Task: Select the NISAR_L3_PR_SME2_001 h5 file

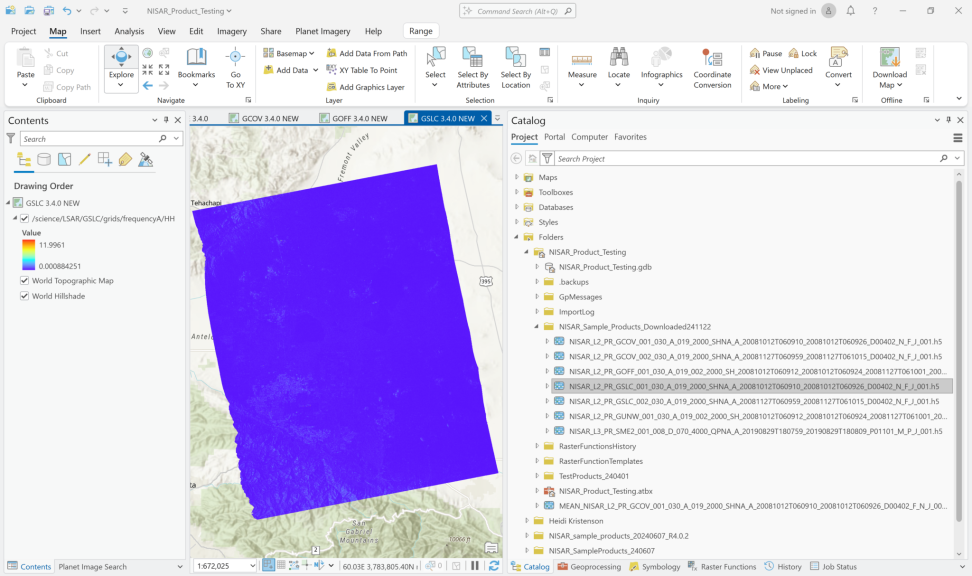Action: click(748, 431)
